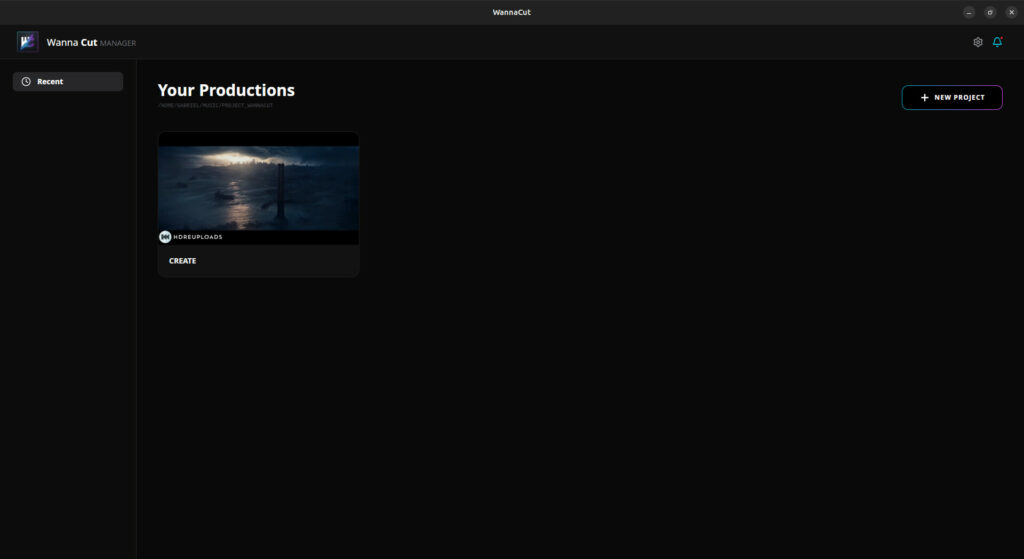Click the project folder path under Your Productions

[216, 105]
